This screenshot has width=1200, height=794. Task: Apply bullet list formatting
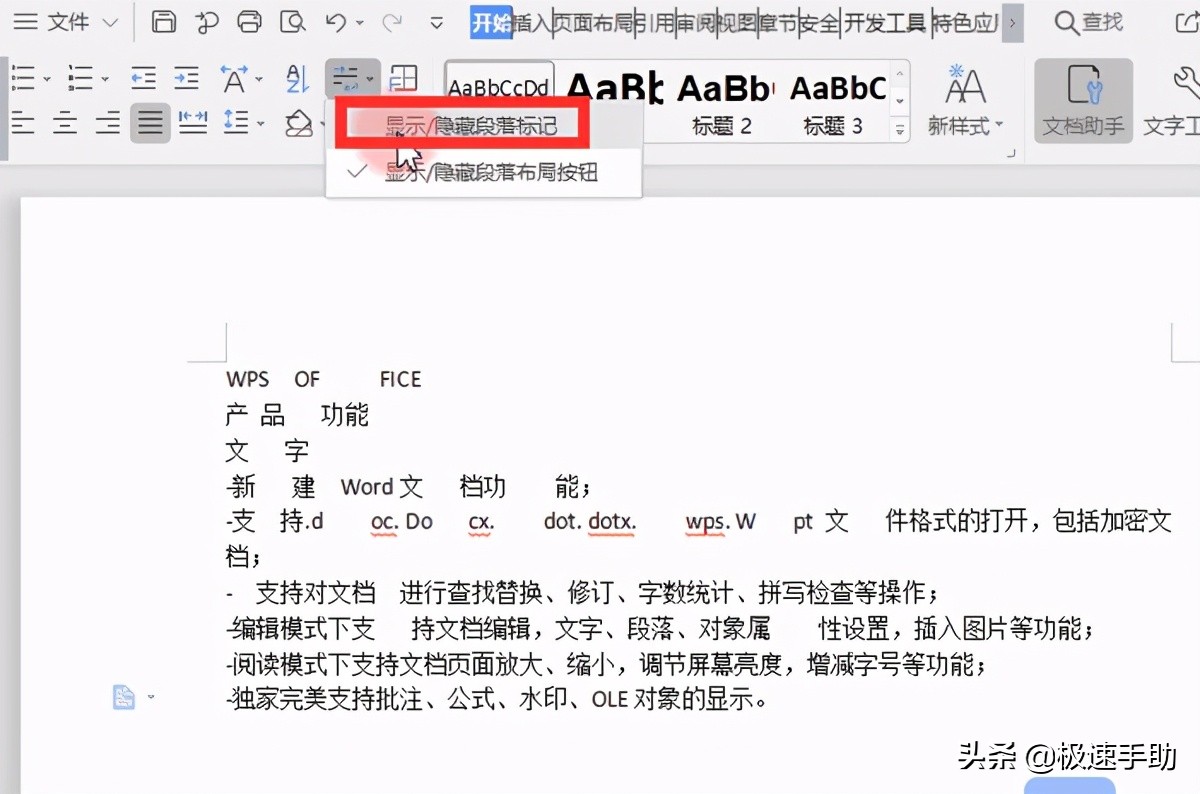click(22, 78)
